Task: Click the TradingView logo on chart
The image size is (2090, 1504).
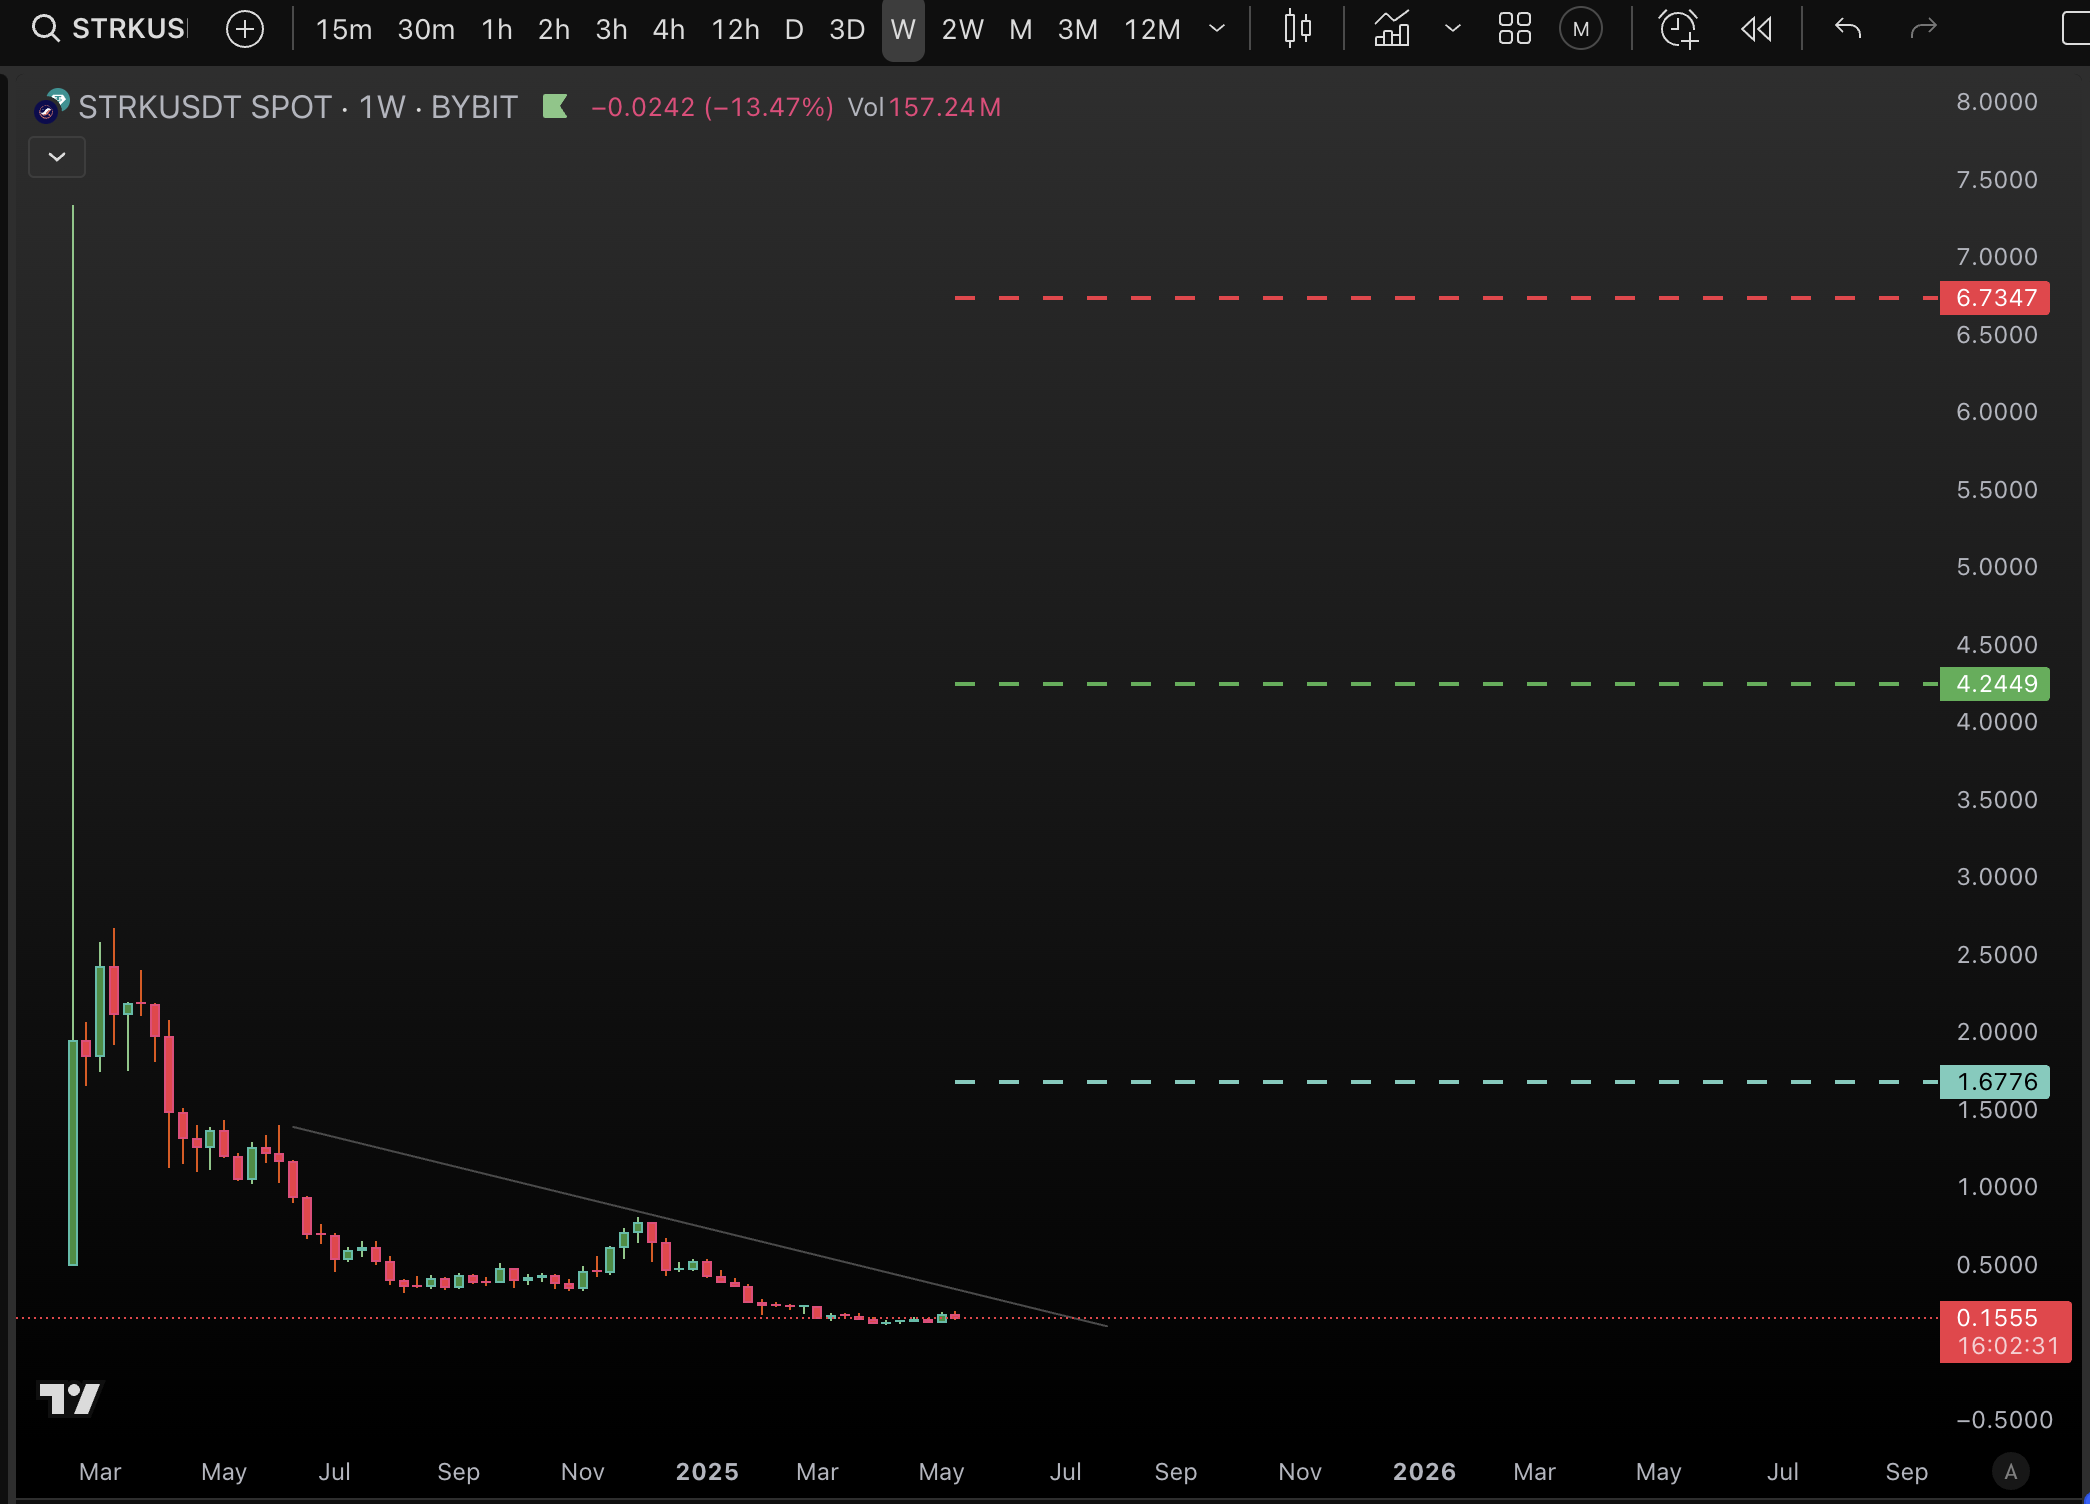Action: pyautogui.click(x=69, y=1399)
